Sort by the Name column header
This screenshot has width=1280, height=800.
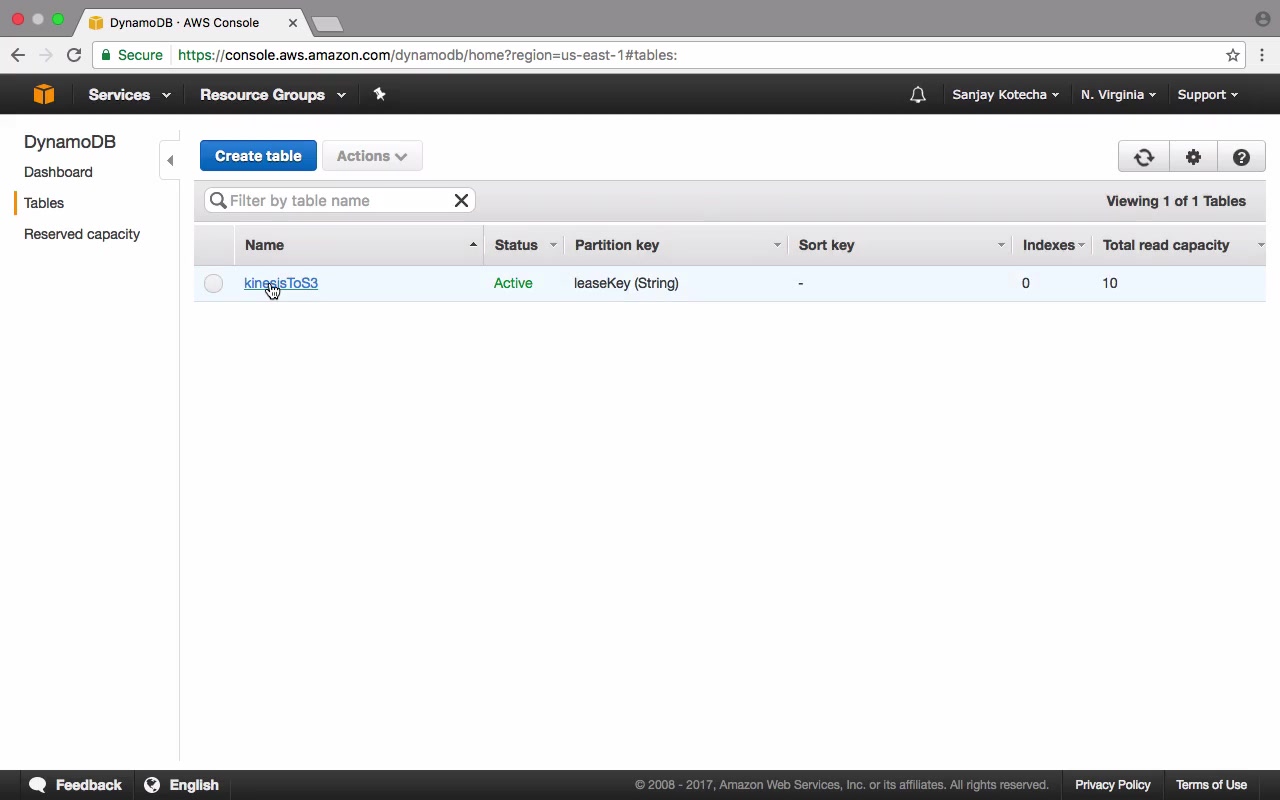click(x=359, y=245)
